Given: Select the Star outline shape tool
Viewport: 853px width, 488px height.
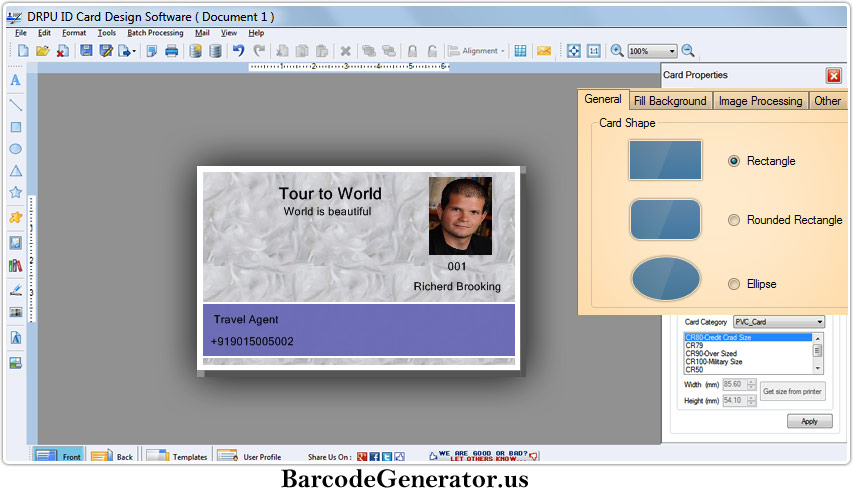Looking at the screenshot, I should (16, 192).
